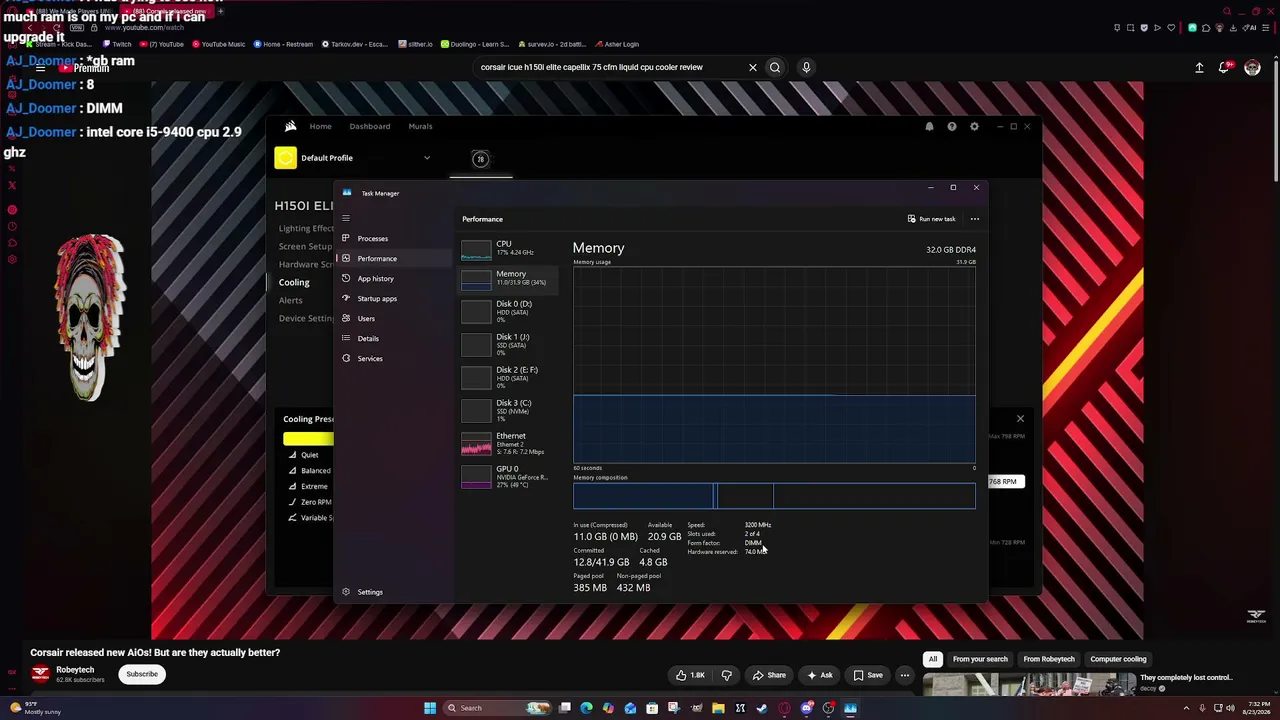Save the video to a playlist

point(867,675)
